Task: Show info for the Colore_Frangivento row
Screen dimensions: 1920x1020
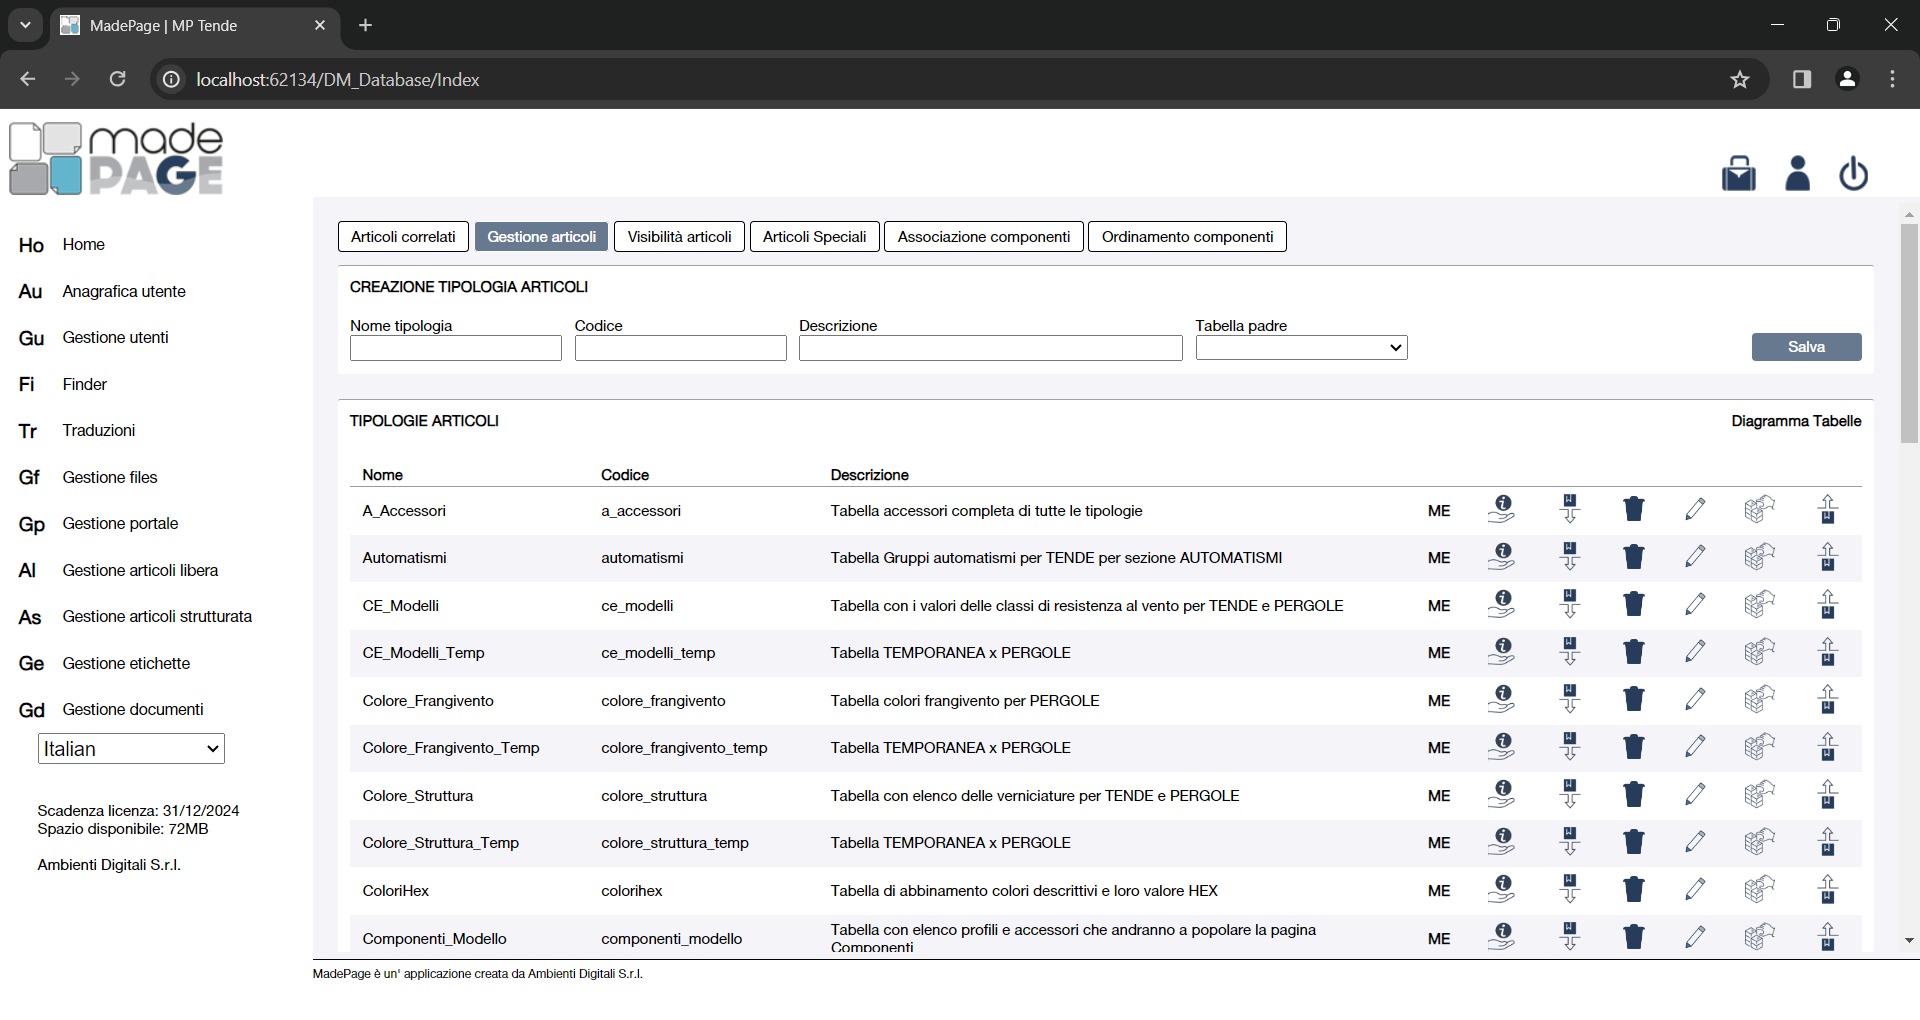Action: [1501, 700]
